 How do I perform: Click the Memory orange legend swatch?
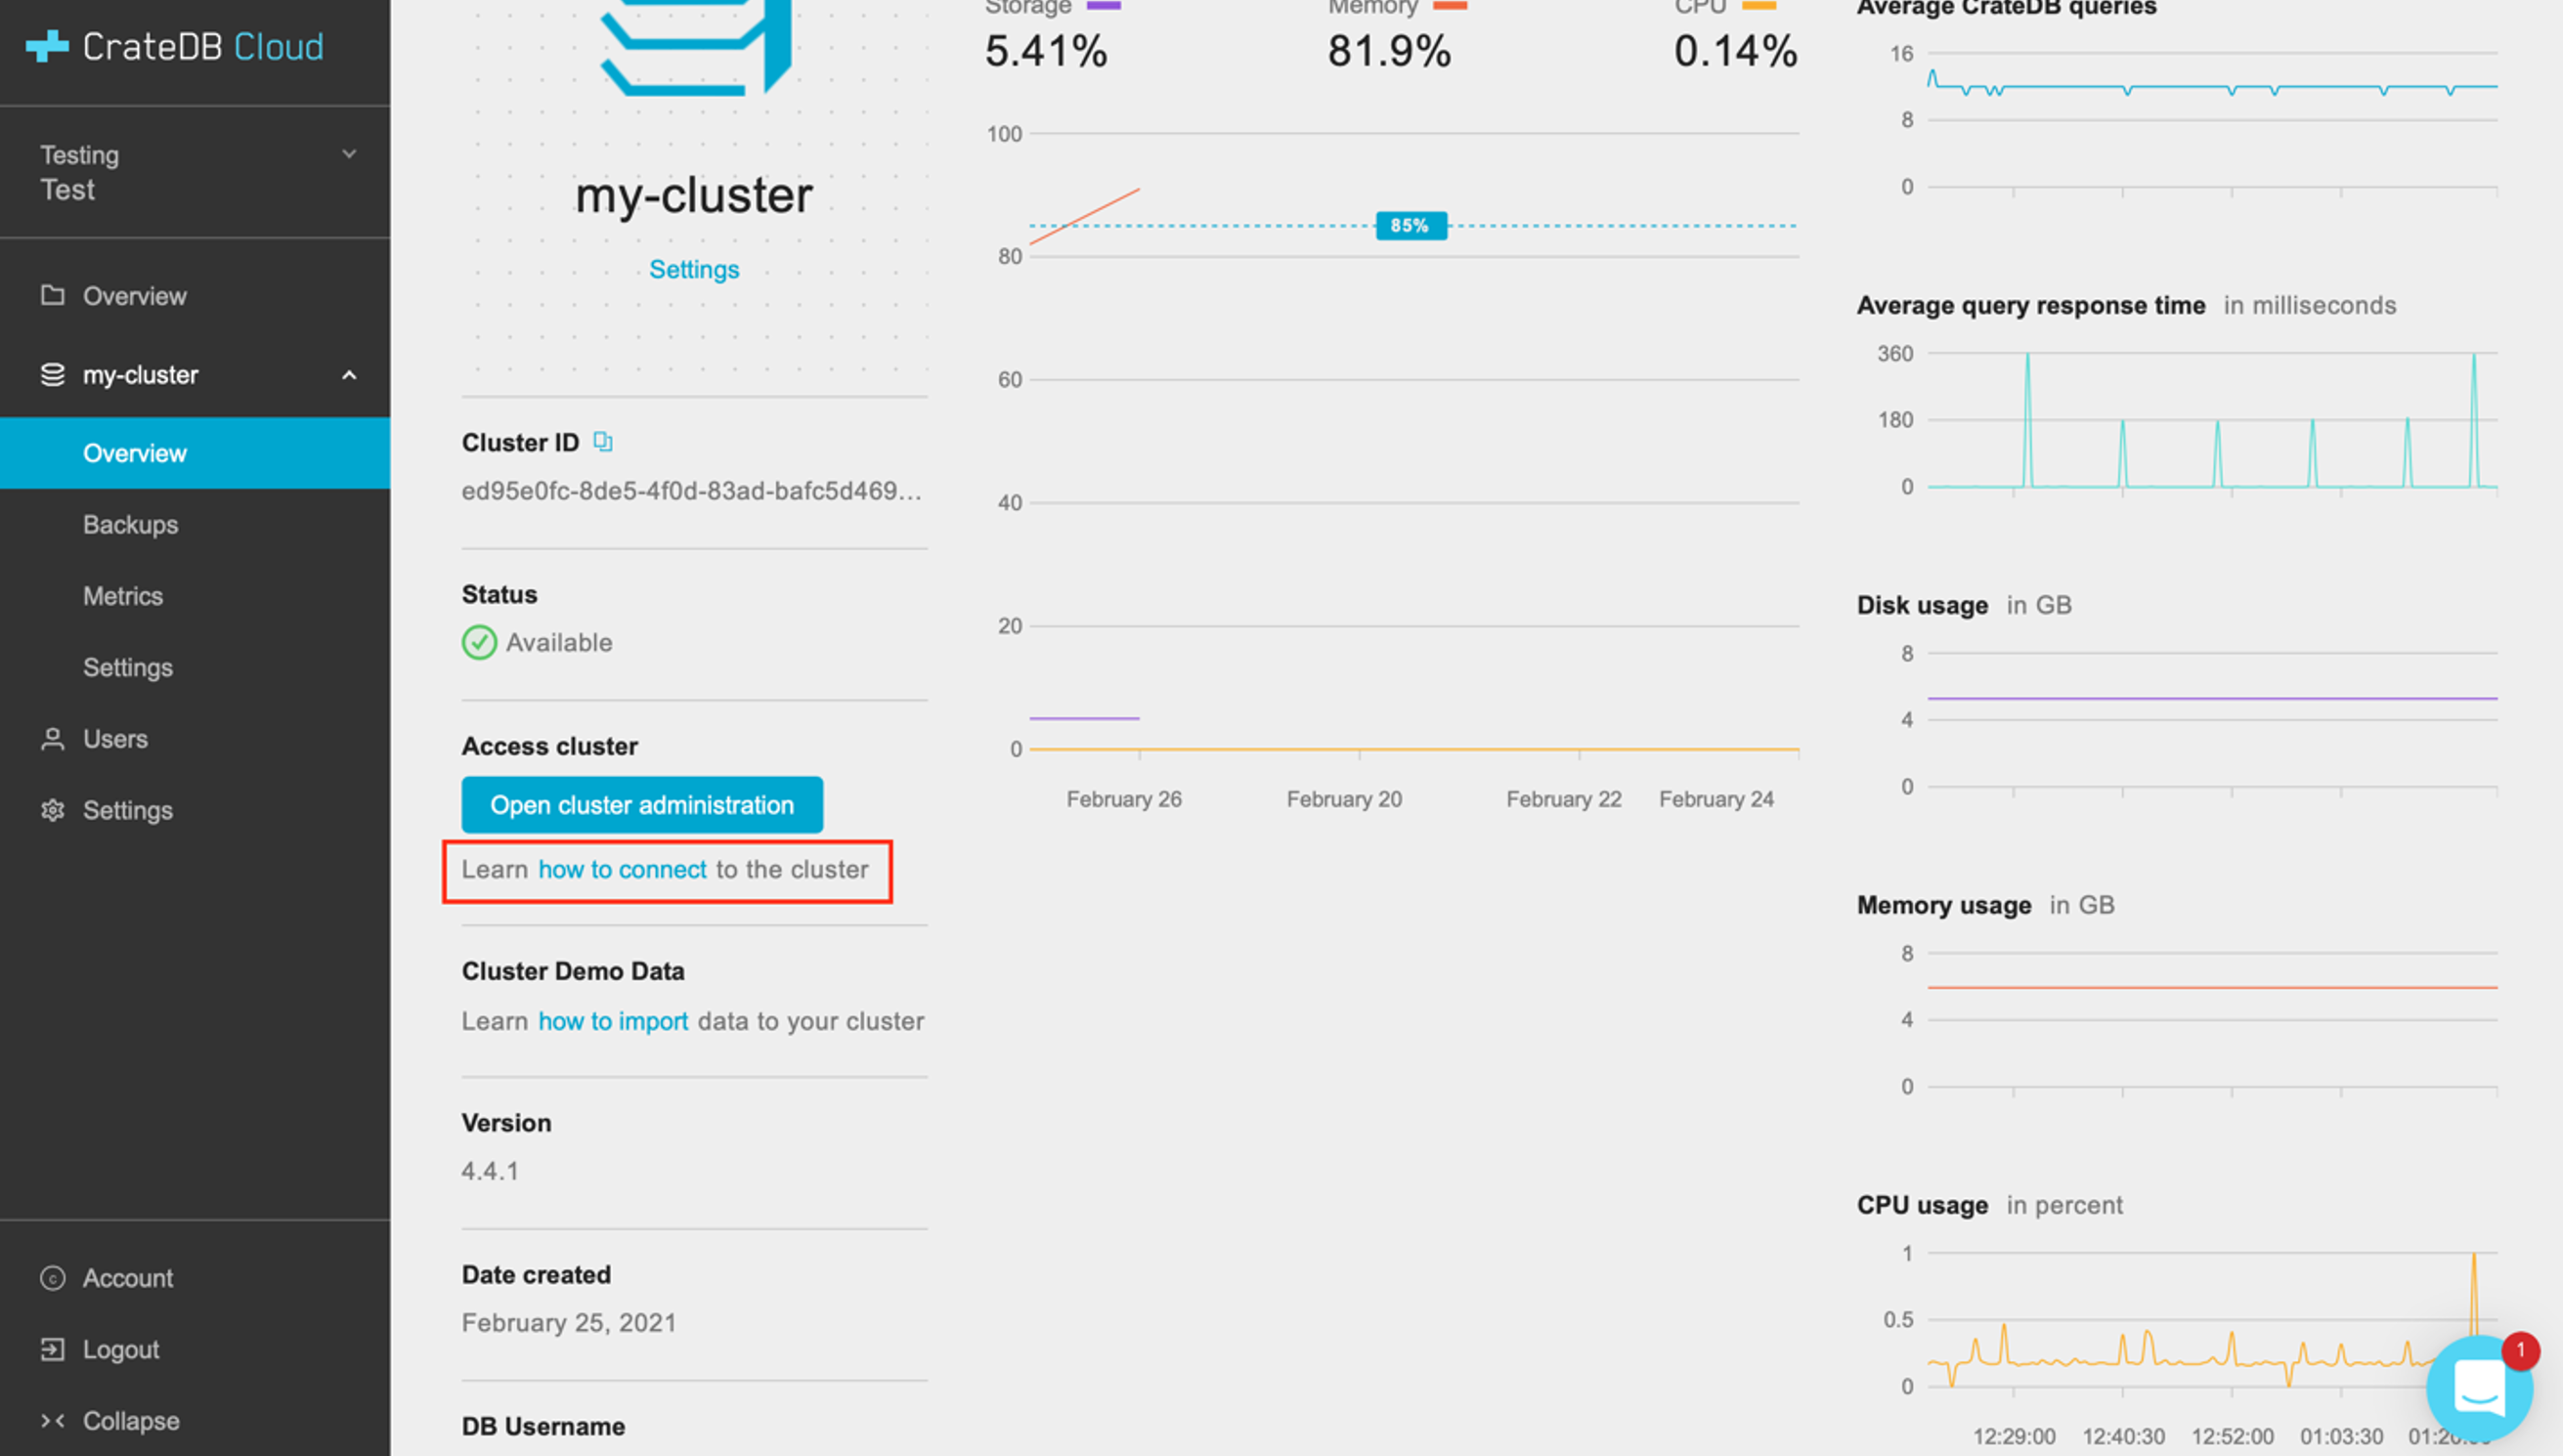pos(1450,6)
